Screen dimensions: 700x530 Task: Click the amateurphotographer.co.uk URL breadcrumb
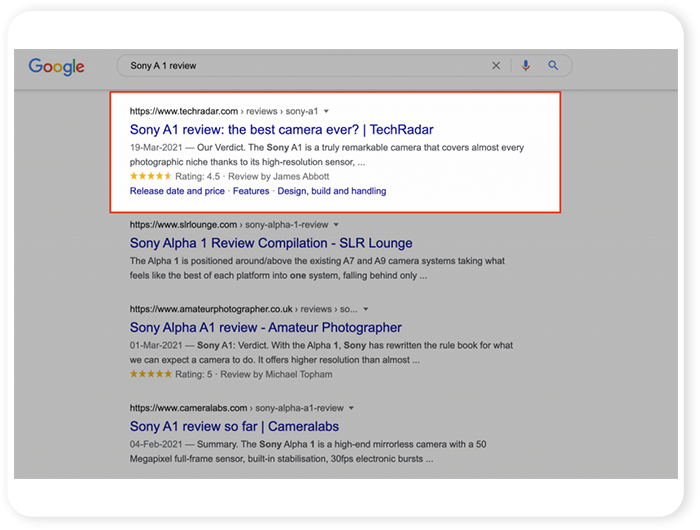[x=243, y=309]
